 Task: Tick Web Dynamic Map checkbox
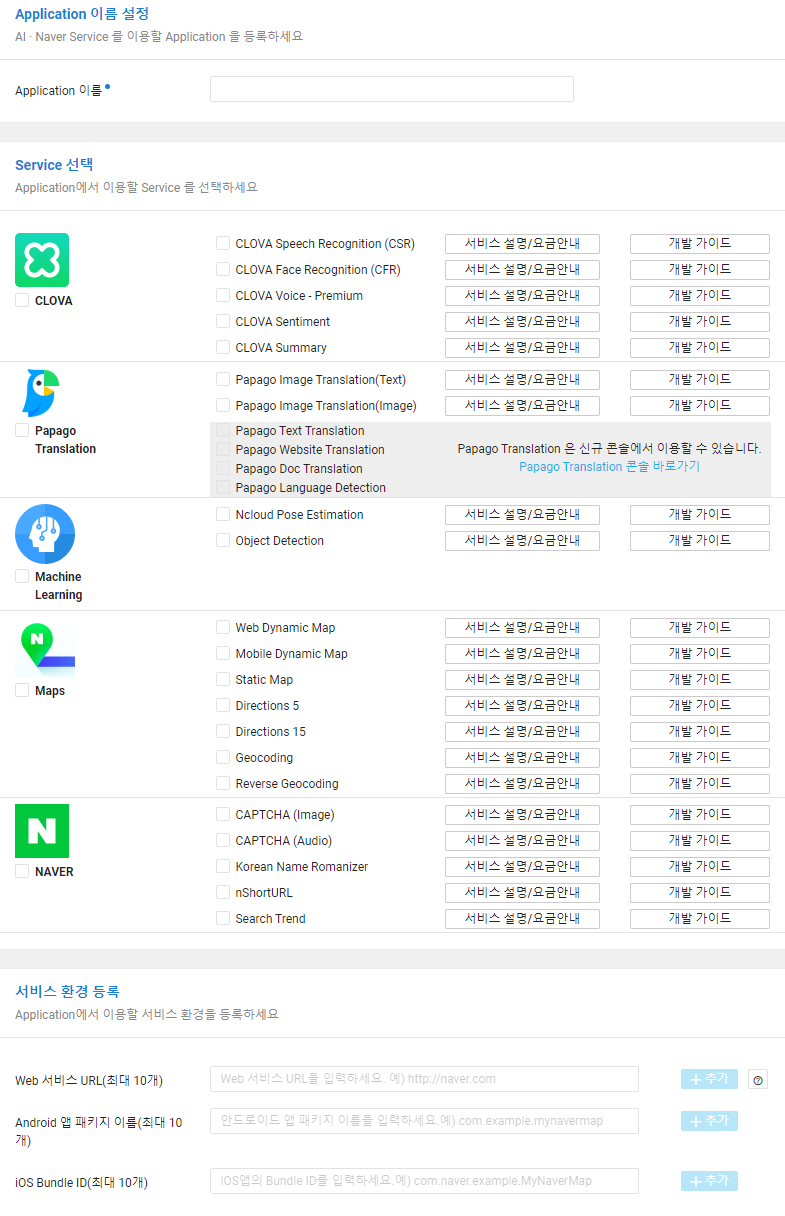(x=223, y=627)
